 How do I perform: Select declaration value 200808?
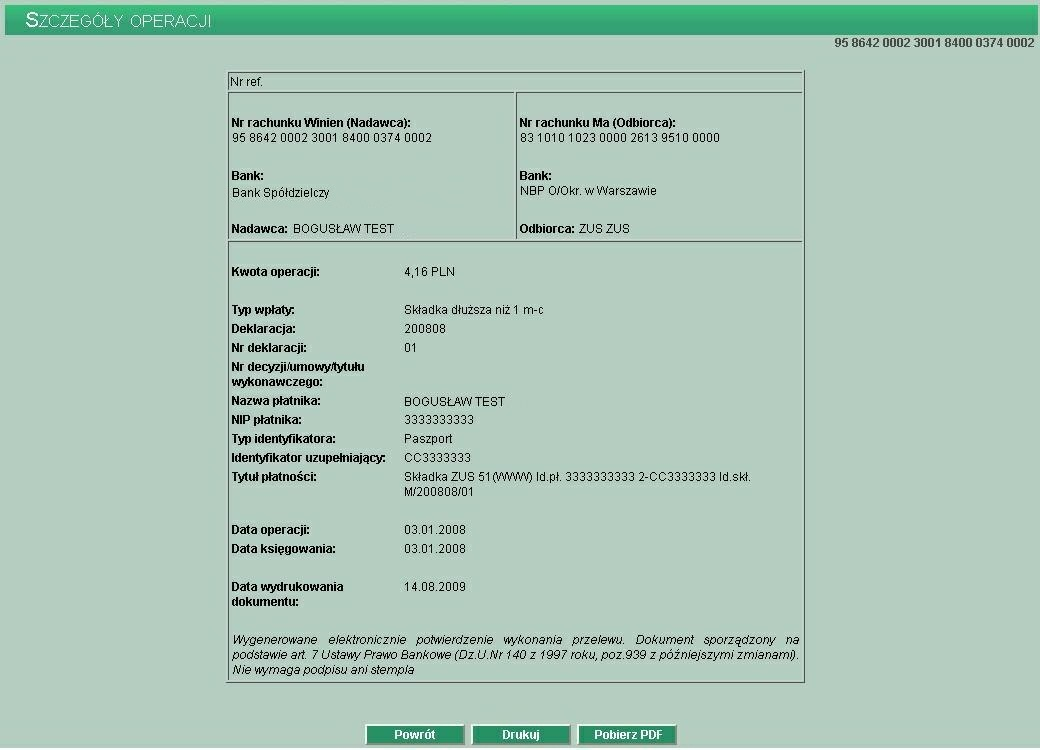pos(424,329)
